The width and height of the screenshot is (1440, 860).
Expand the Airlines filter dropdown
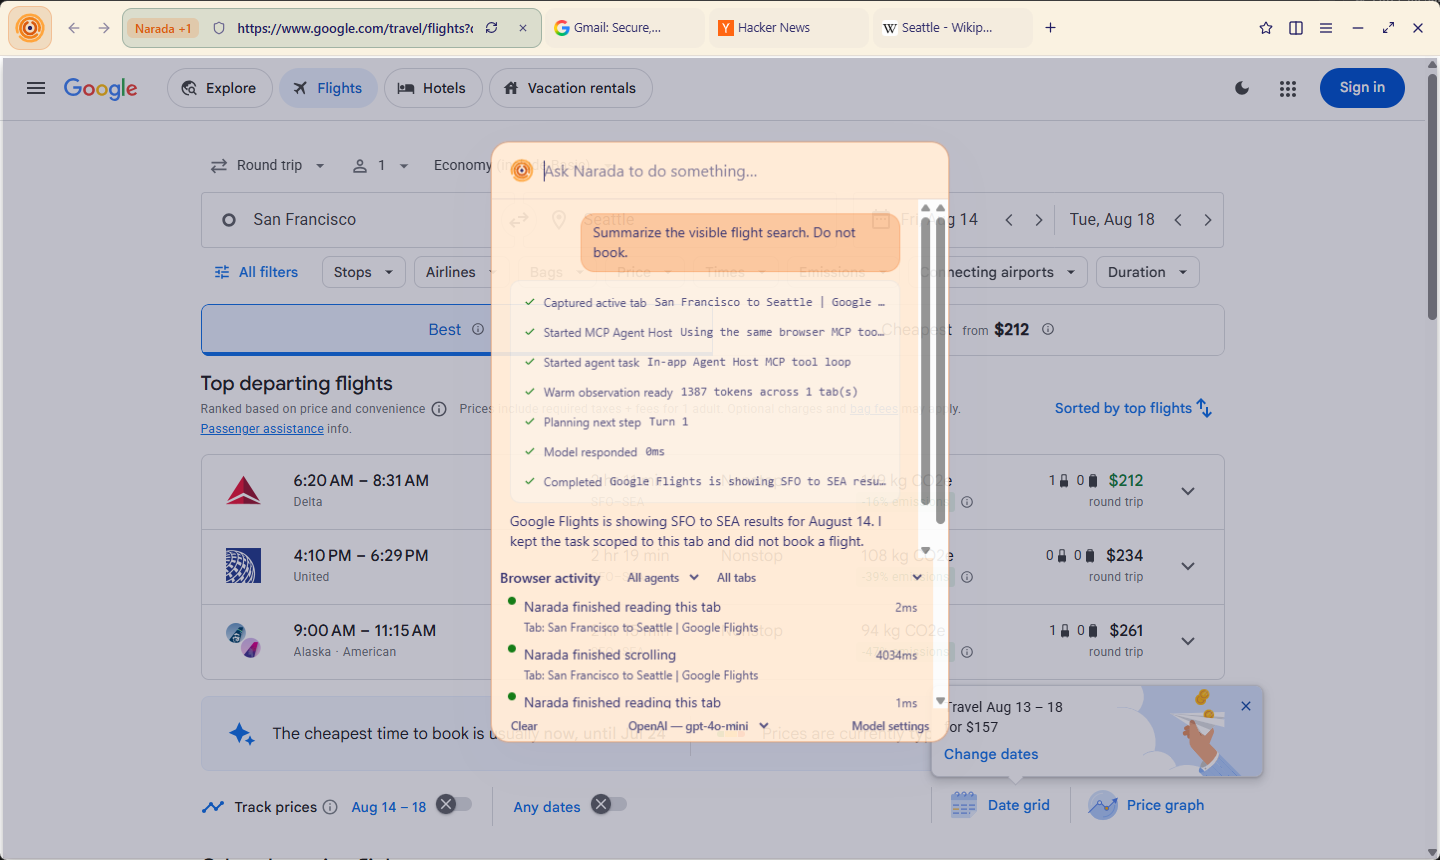[455, 272]
